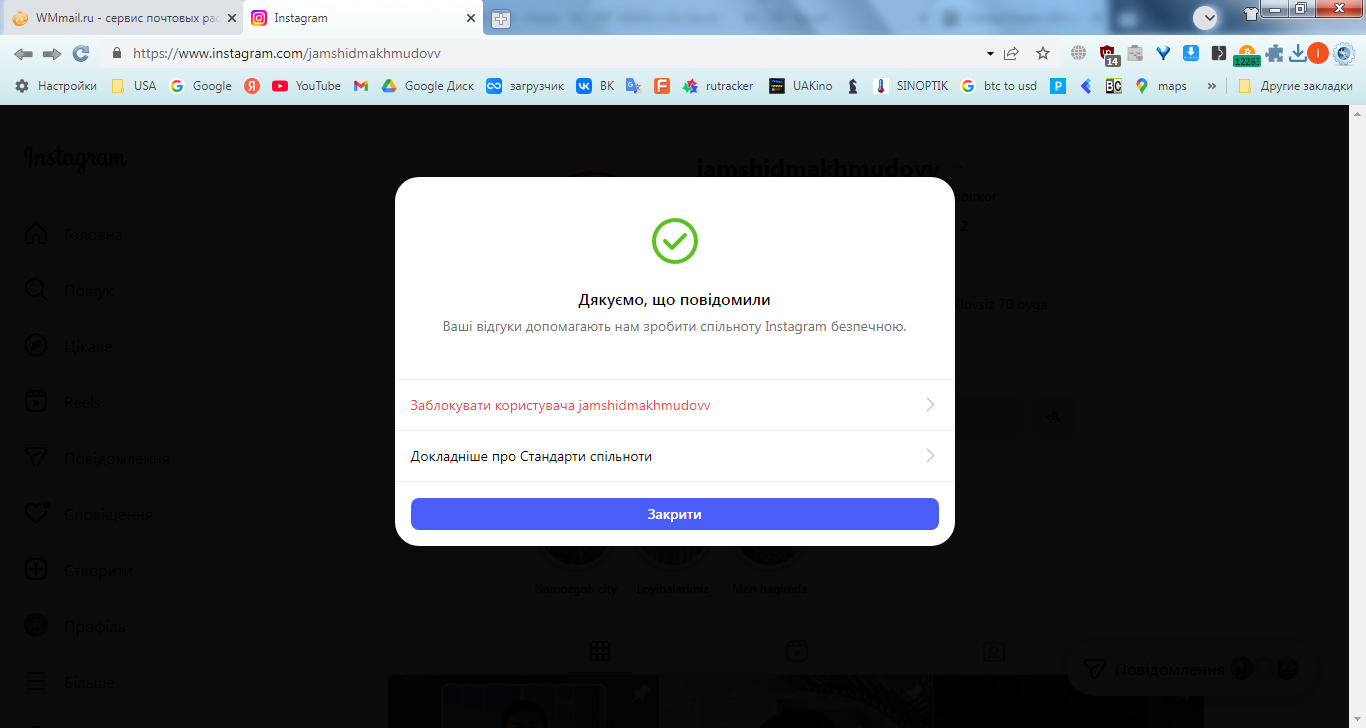Image resolution: width=1366 pixels, height=728 pixels.
Task: Bookmark this page with the star icon
Action: pos(1043,53)
